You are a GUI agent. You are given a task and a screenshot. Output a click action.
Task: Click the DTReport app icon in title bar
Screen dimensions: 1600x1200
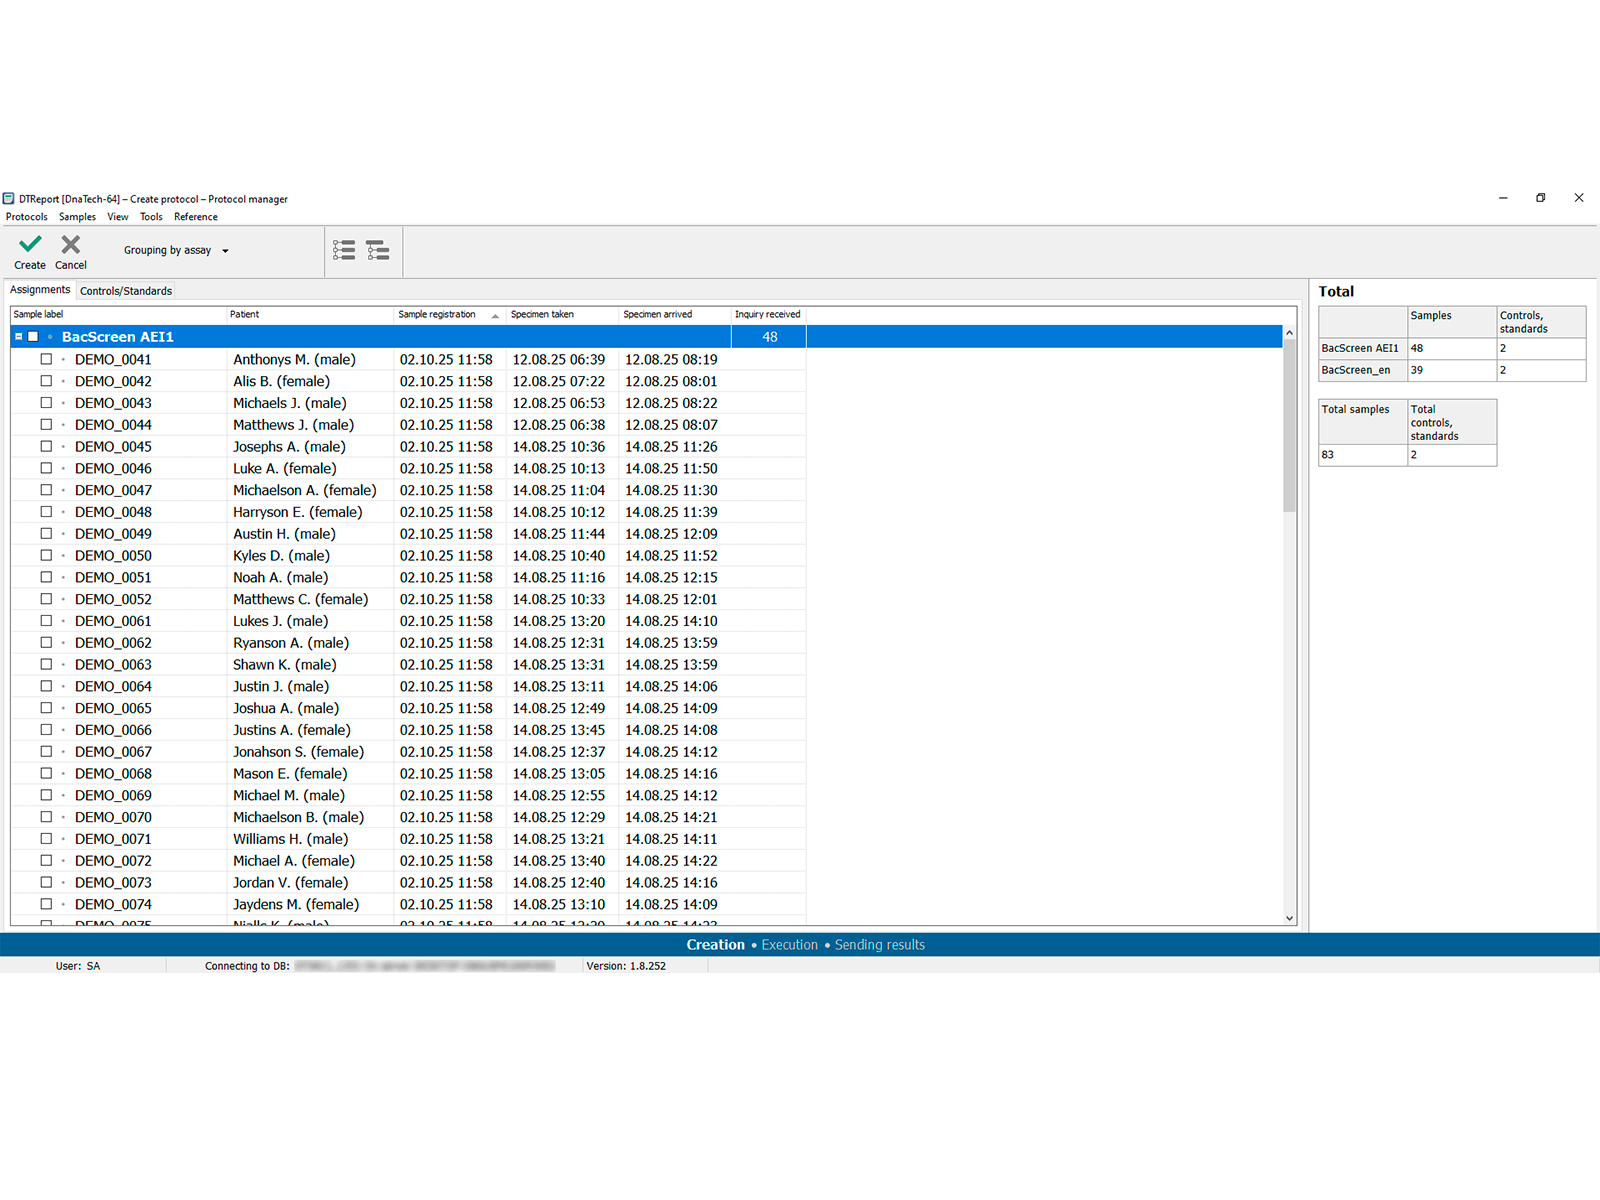coord(9,199)
